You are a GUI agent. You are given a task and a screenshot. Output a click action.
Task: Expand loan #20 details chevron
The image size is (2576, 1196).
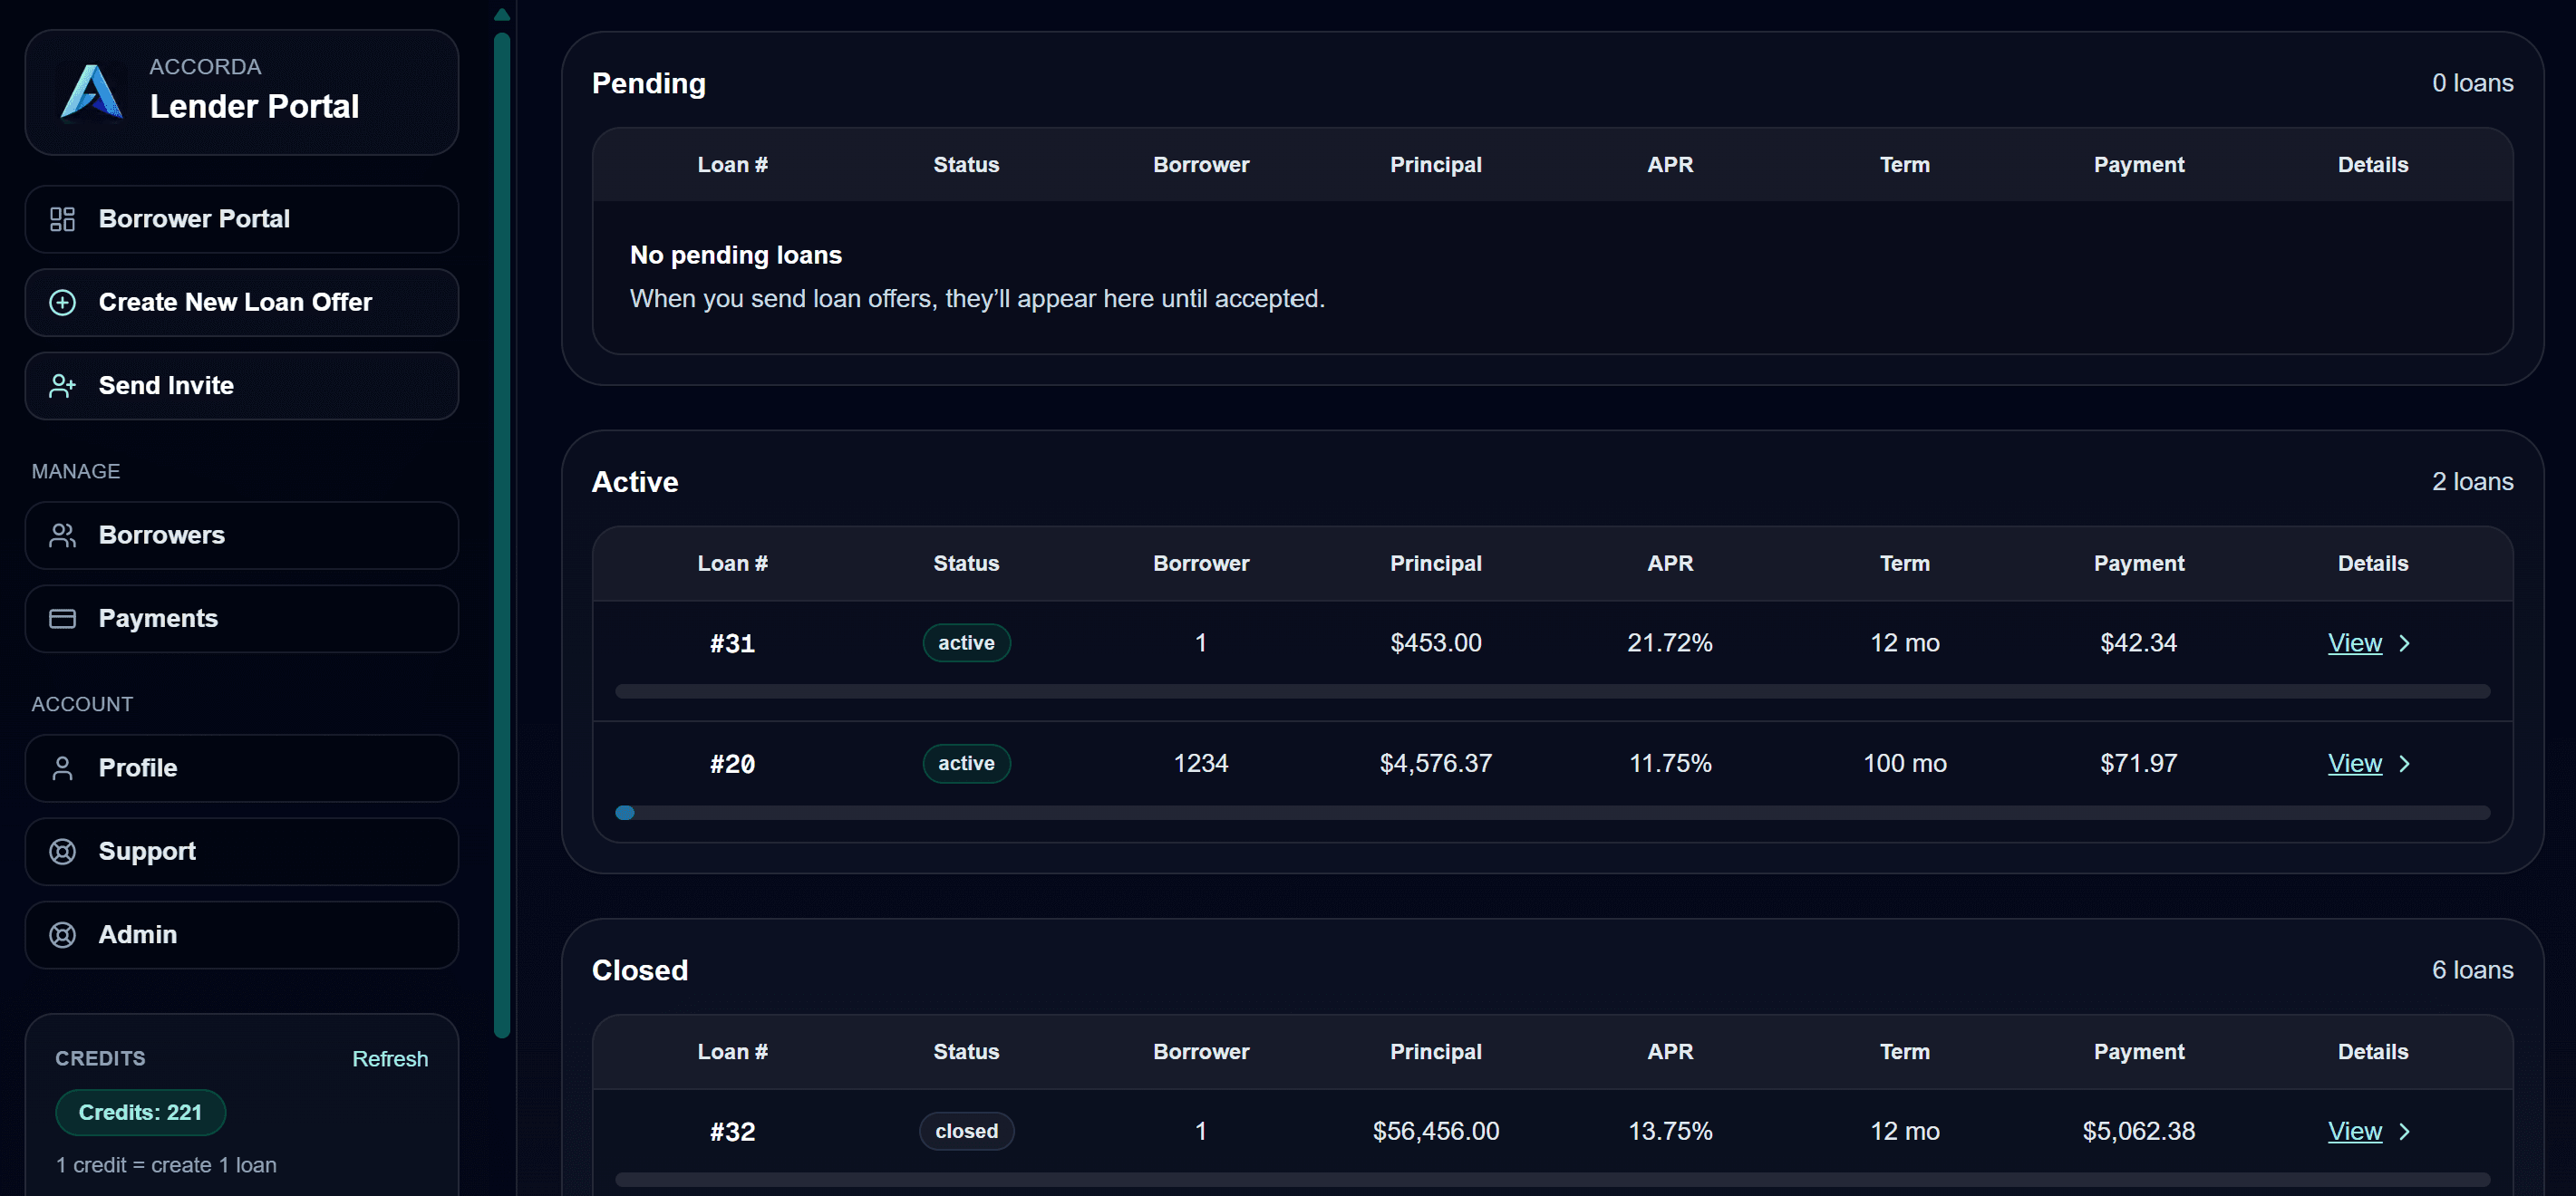point(2405,764)
